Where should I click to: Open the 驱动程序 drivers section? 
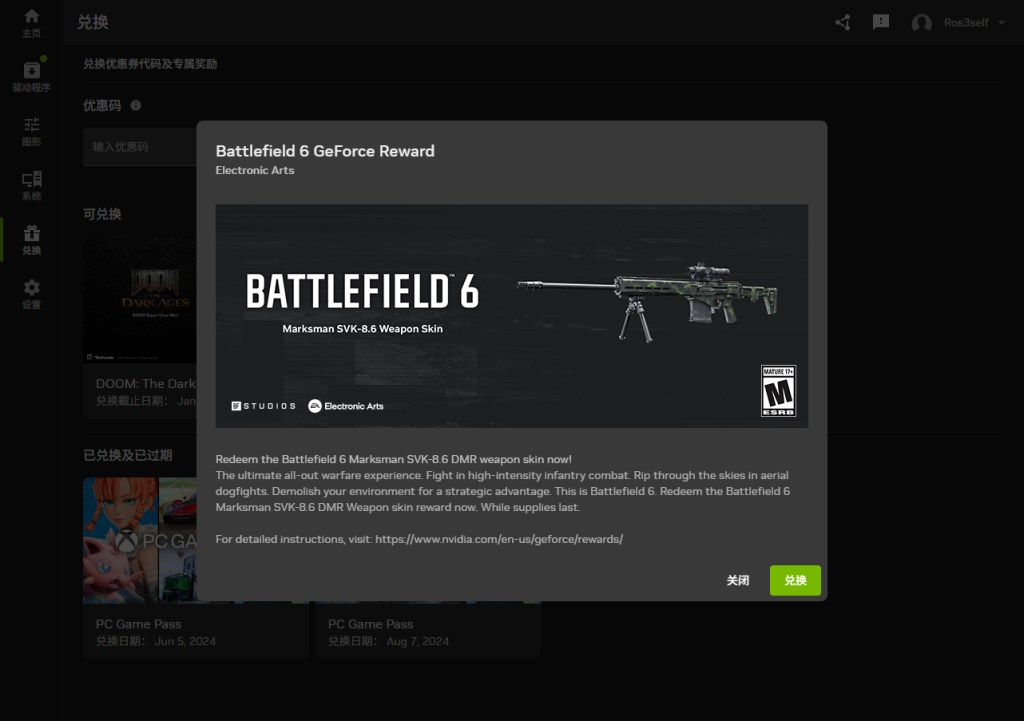click(x=31, y=71)
